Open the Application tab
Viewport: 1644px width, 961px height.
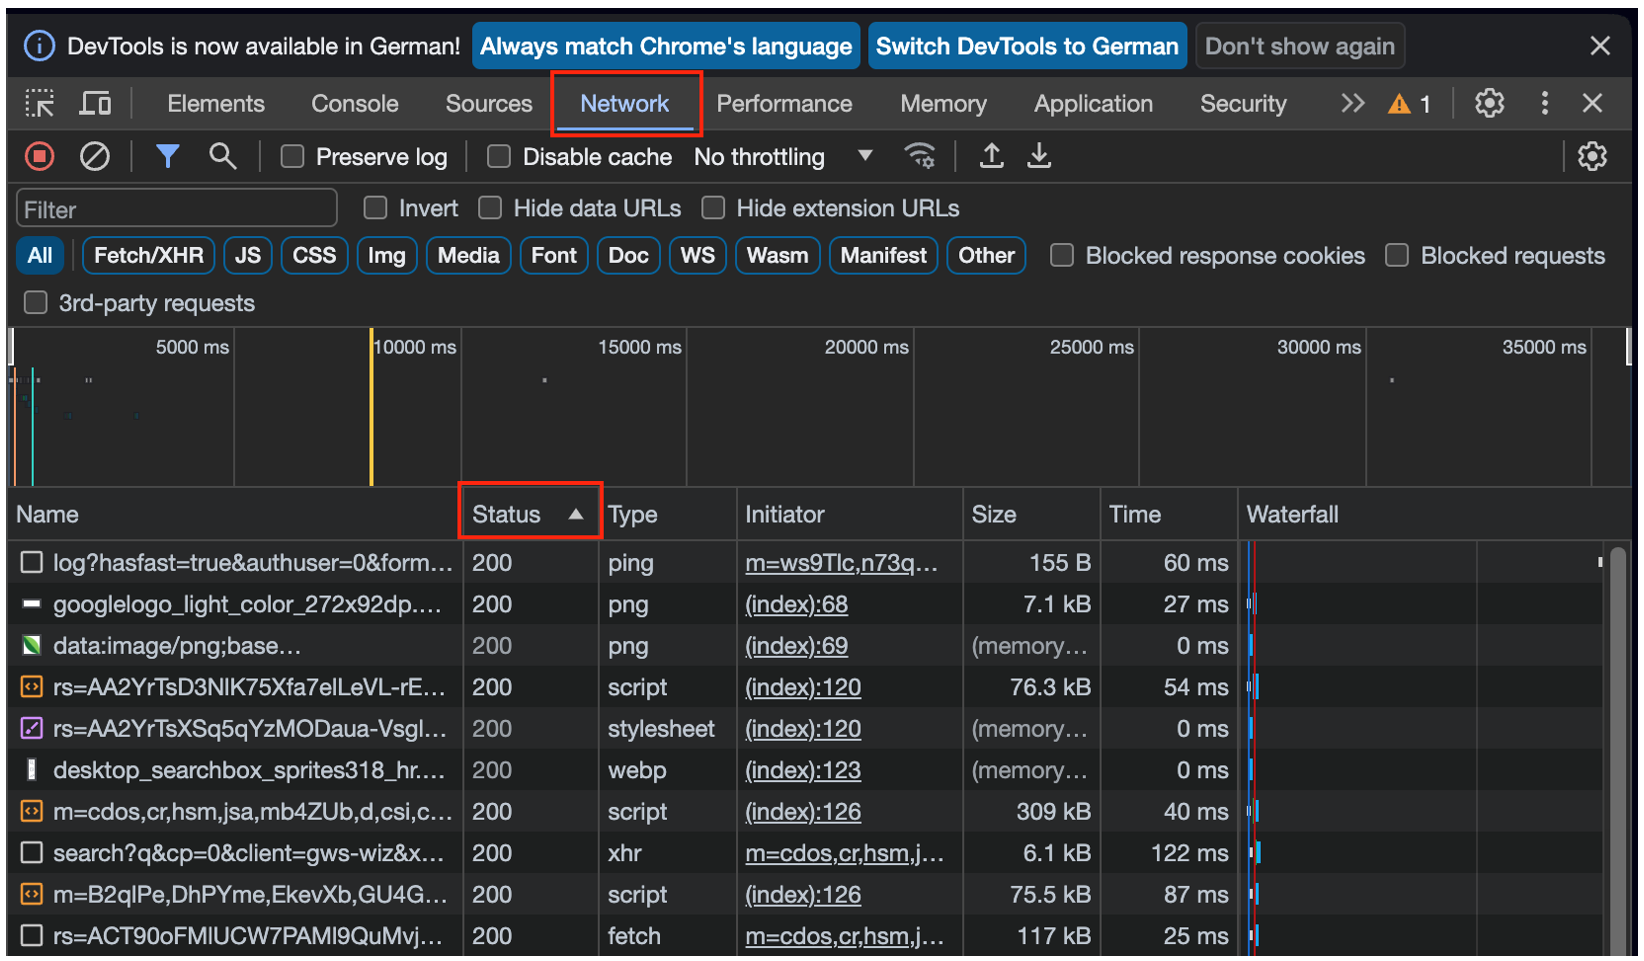tap(1093, 103)
